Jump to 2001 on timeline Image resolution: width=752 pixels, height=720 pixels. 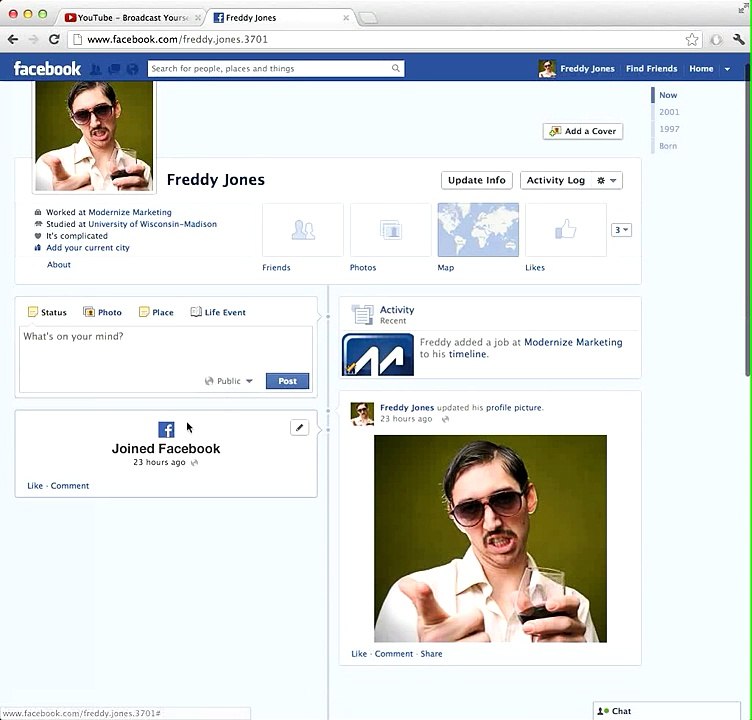coord(669,112)
